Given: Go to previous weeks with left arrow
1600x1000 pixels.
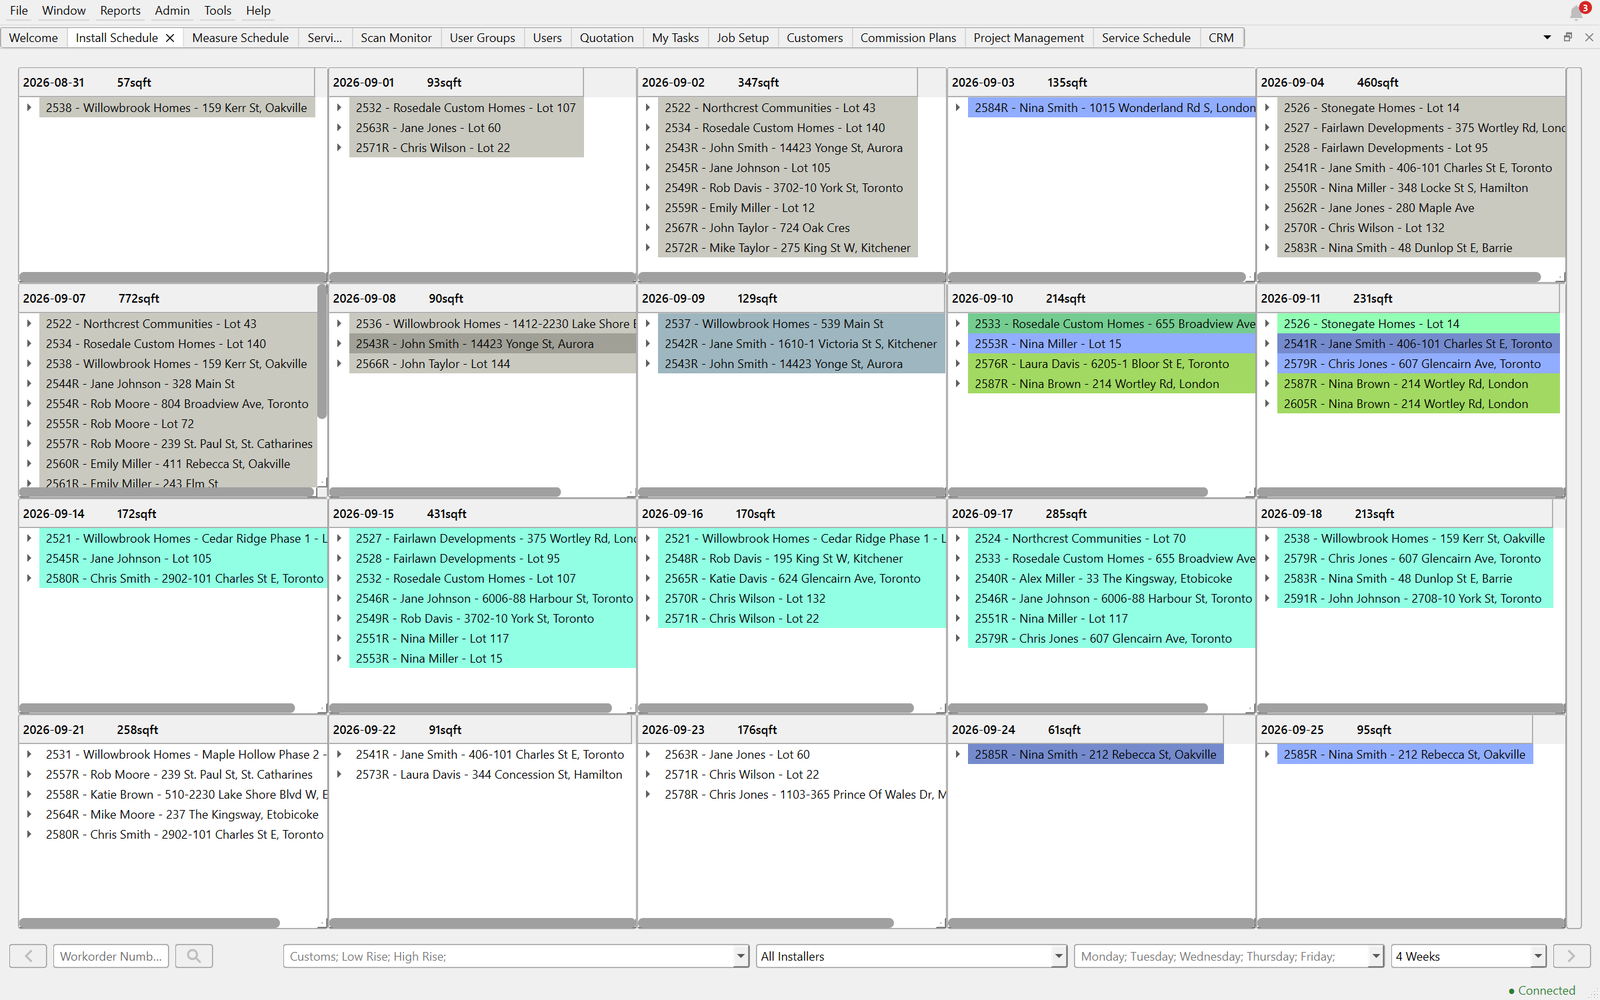Looking at the screenshot, I should pyautogui.click(x=28, y=956).
